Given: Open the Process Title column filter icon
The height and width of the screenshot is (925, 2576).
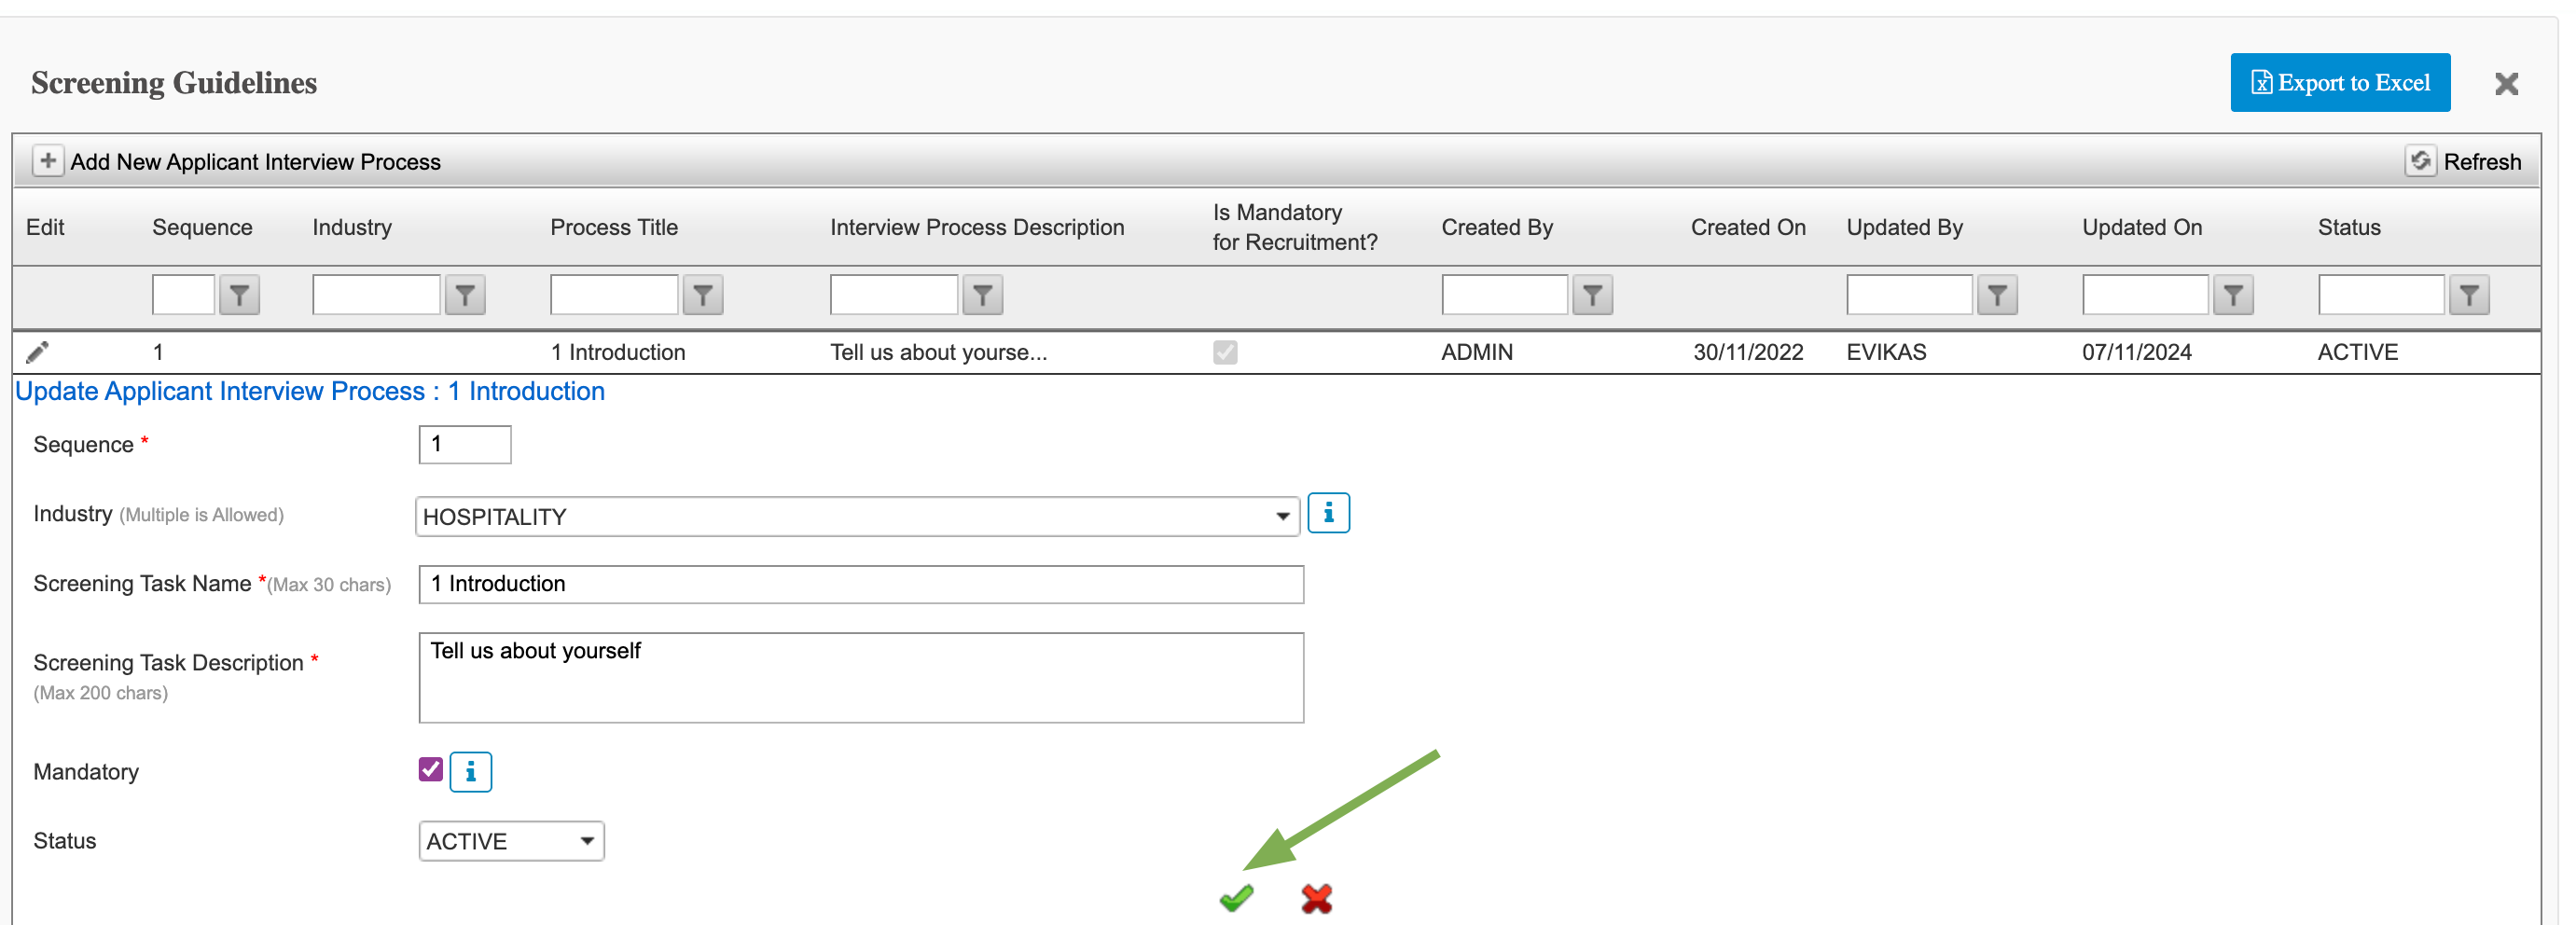Looking at the screenshot, I should tap(703, 295).
